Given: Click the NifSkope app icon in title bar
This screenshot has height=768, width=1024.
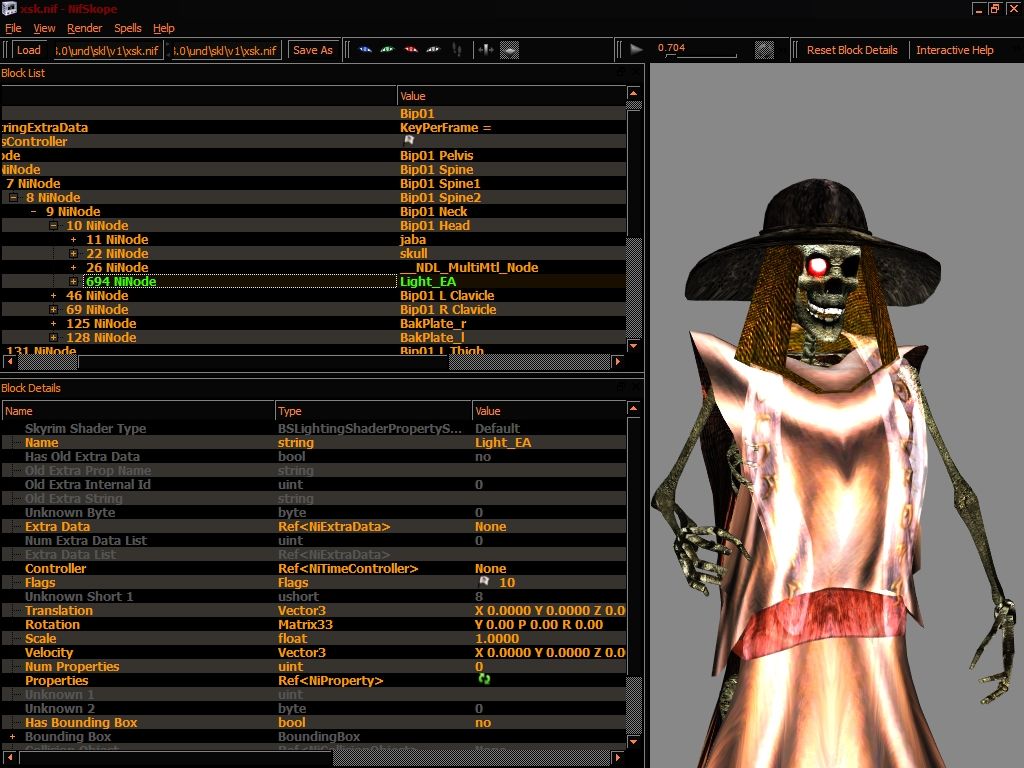Looking at the screenshot, I should pos(9,8).
